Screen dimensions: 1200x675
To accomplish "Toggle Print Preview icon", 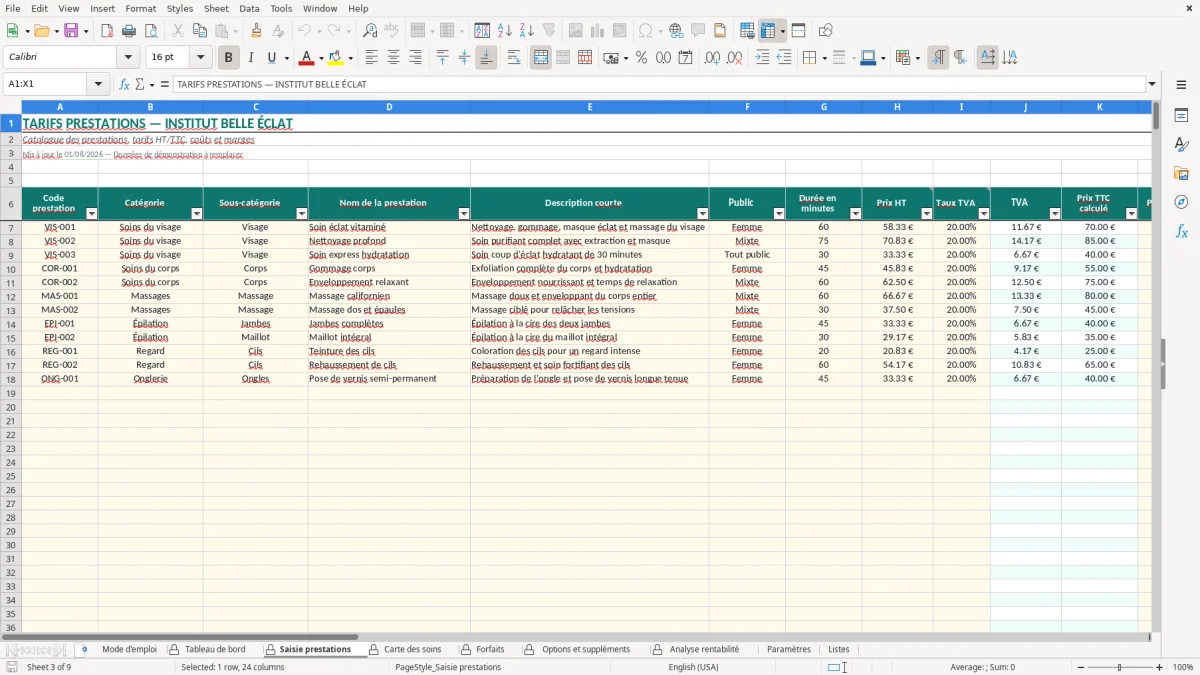I will point(150,31).
